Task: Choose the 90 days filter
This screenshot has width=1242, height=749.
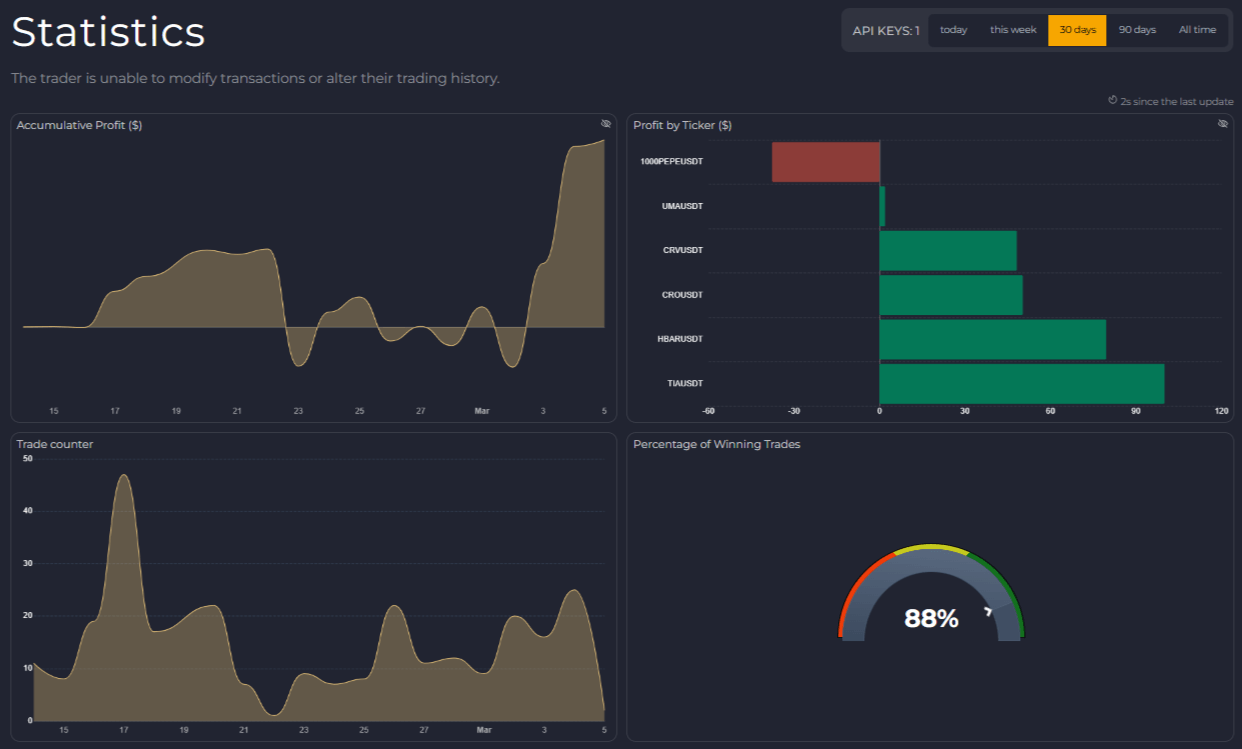Action: 1137,29
